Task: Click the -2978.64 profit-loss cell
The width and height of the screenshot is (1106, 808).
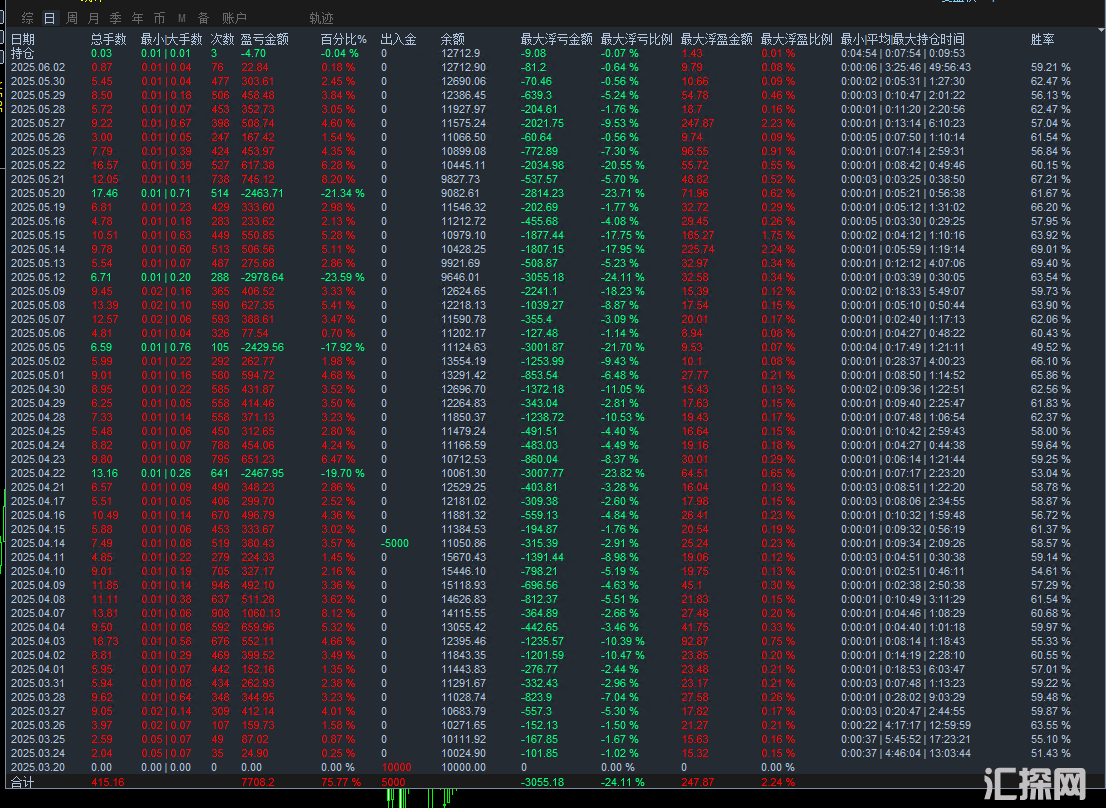Action: click(262, 277)
